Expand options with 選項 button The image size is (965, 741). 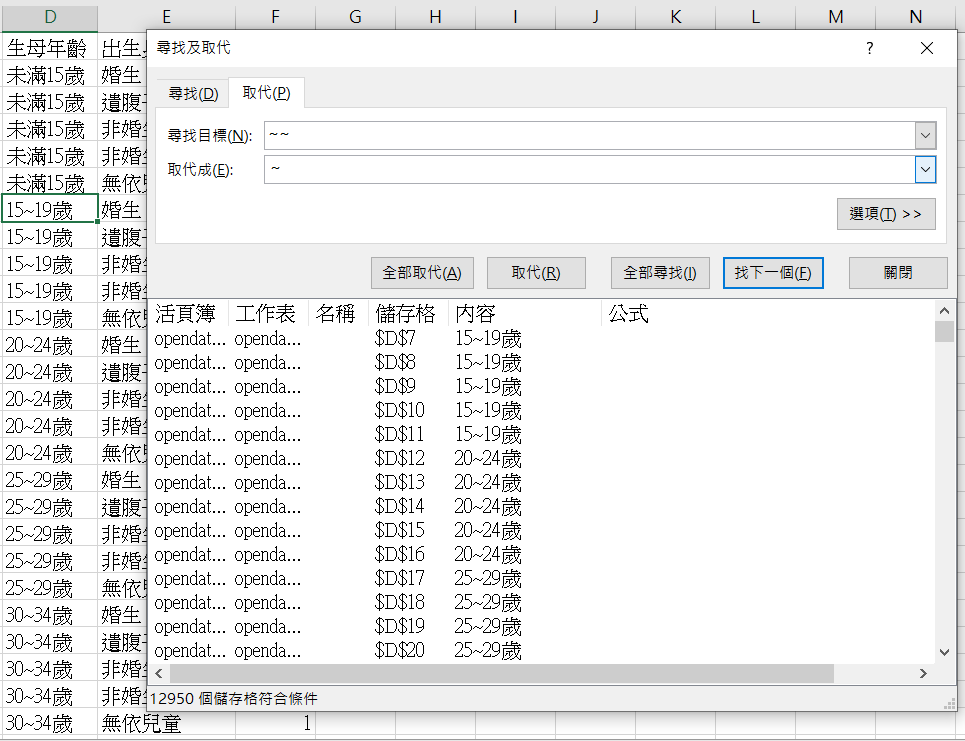pos(885,214)
